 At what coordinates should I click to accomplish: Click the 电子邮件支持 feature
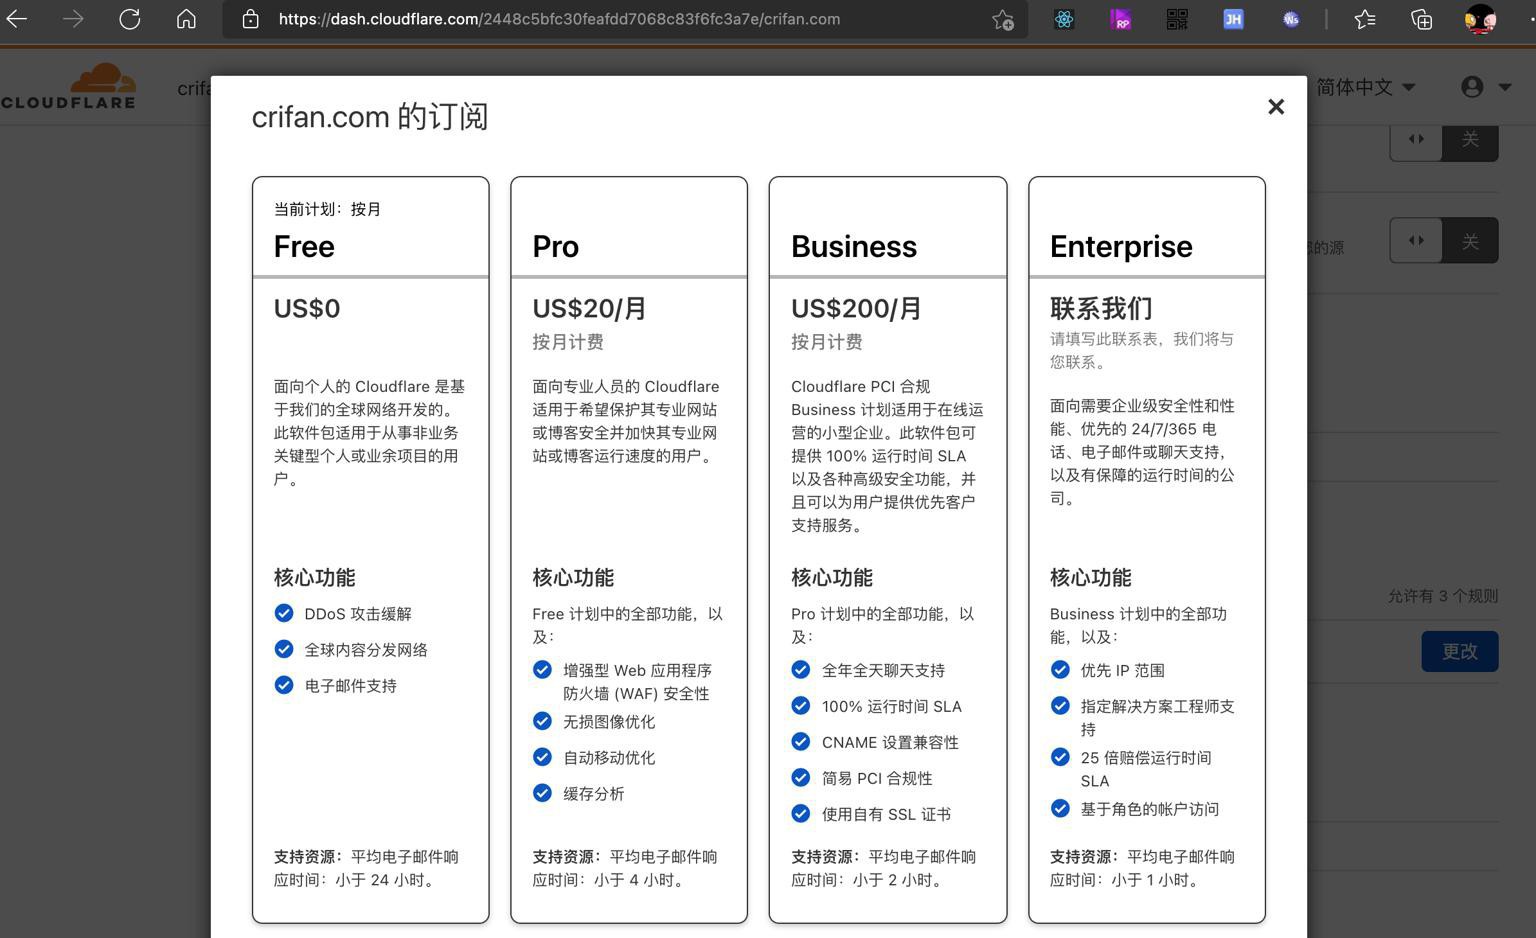350,686
